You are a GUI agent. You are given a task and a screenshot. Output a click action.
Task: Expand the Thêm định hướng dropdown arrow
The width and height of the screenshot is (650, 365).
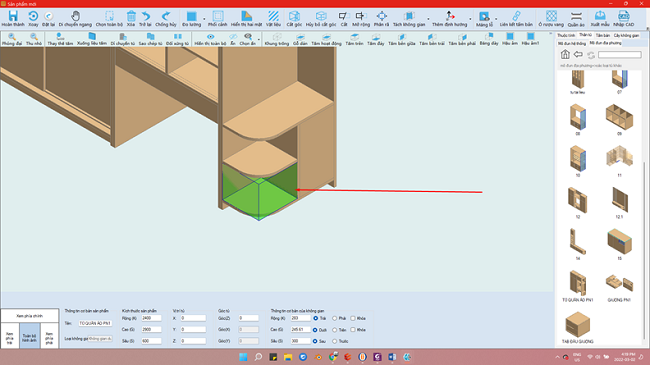tap(470, 19)
